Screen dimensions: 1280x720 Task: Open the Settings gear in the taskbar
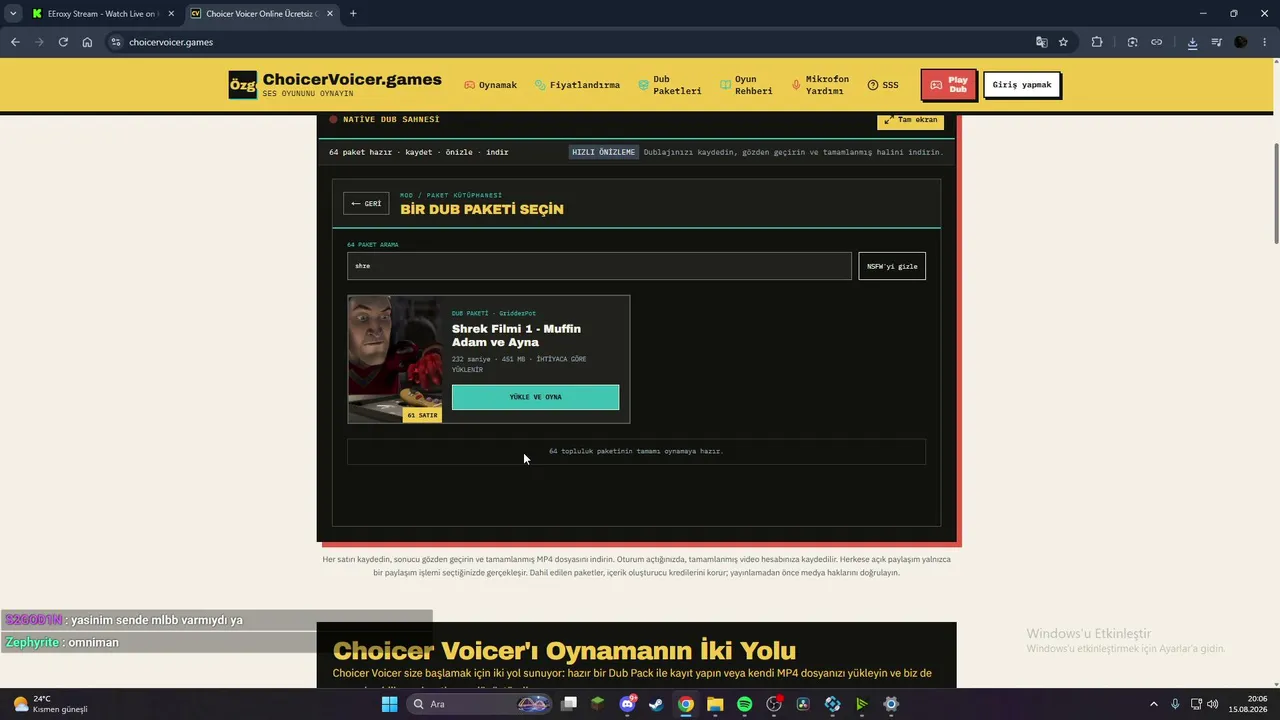pyautogui.click(x=891, y=704)
